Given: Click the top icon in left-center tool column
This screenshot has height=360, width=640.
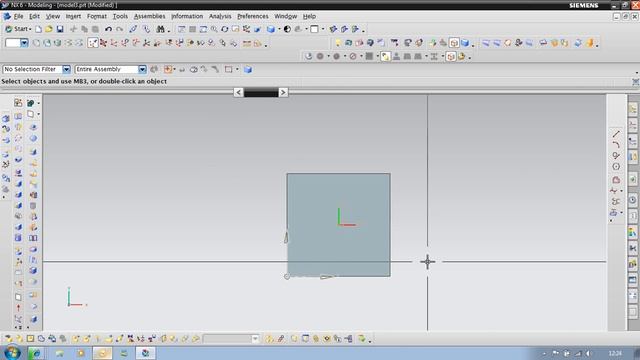Looking at the screenshot, I should [18, 103].
